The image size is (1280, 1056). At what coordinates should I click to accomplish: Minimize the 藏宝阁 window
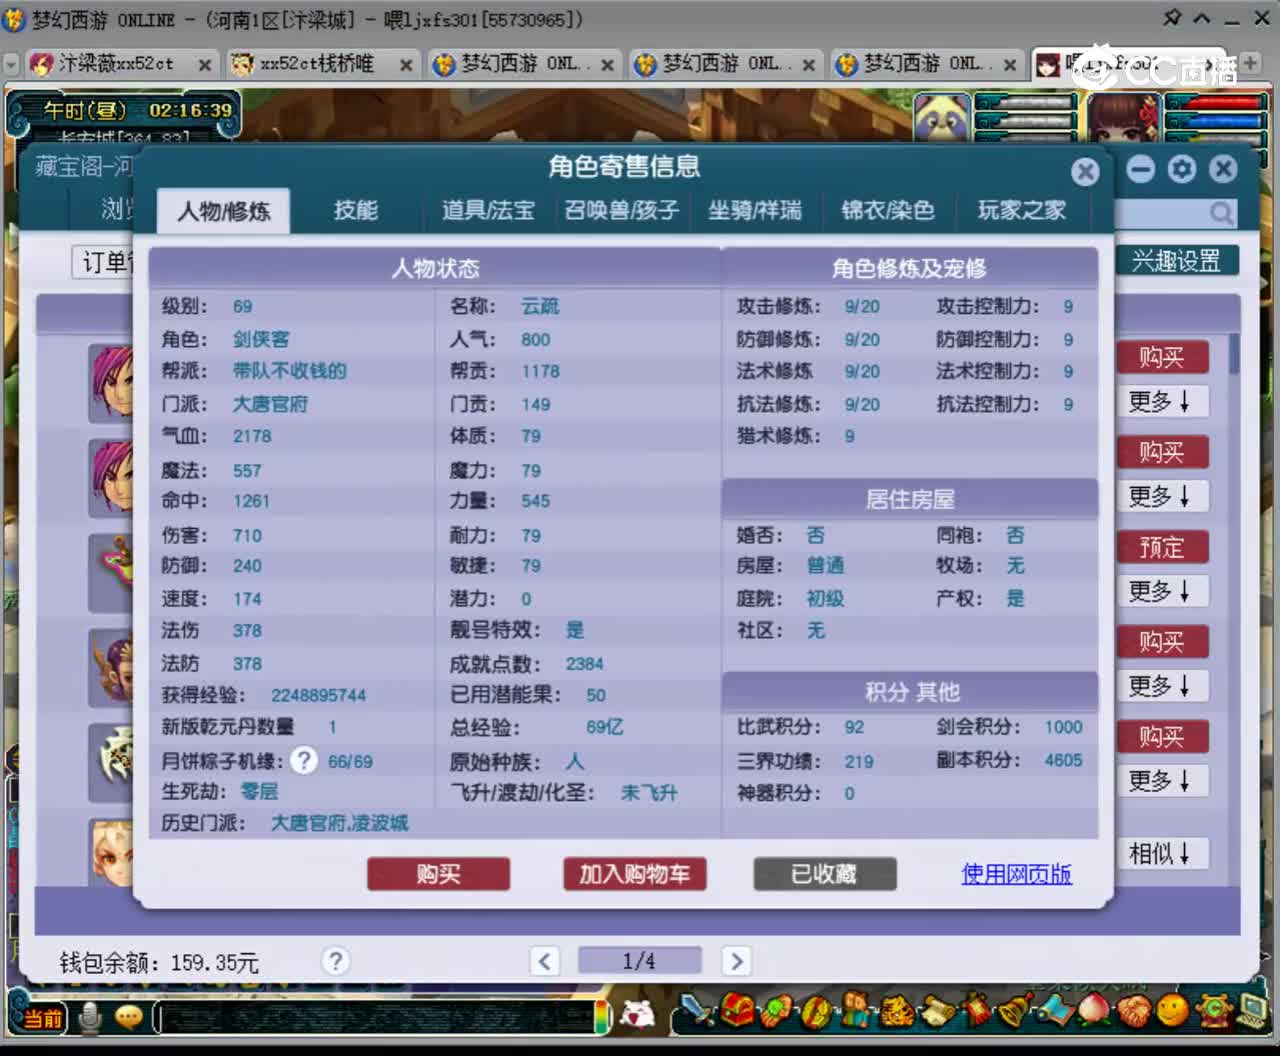tap(1141, 169)
